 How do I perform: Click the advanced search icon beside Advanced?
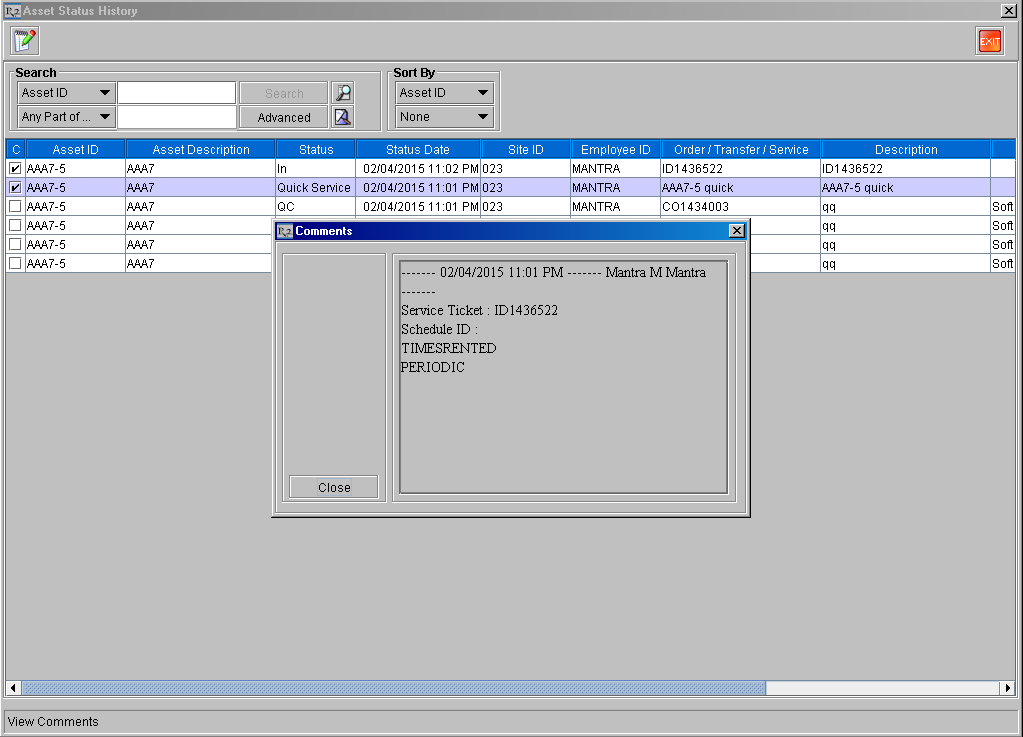(x=343, y=117)
